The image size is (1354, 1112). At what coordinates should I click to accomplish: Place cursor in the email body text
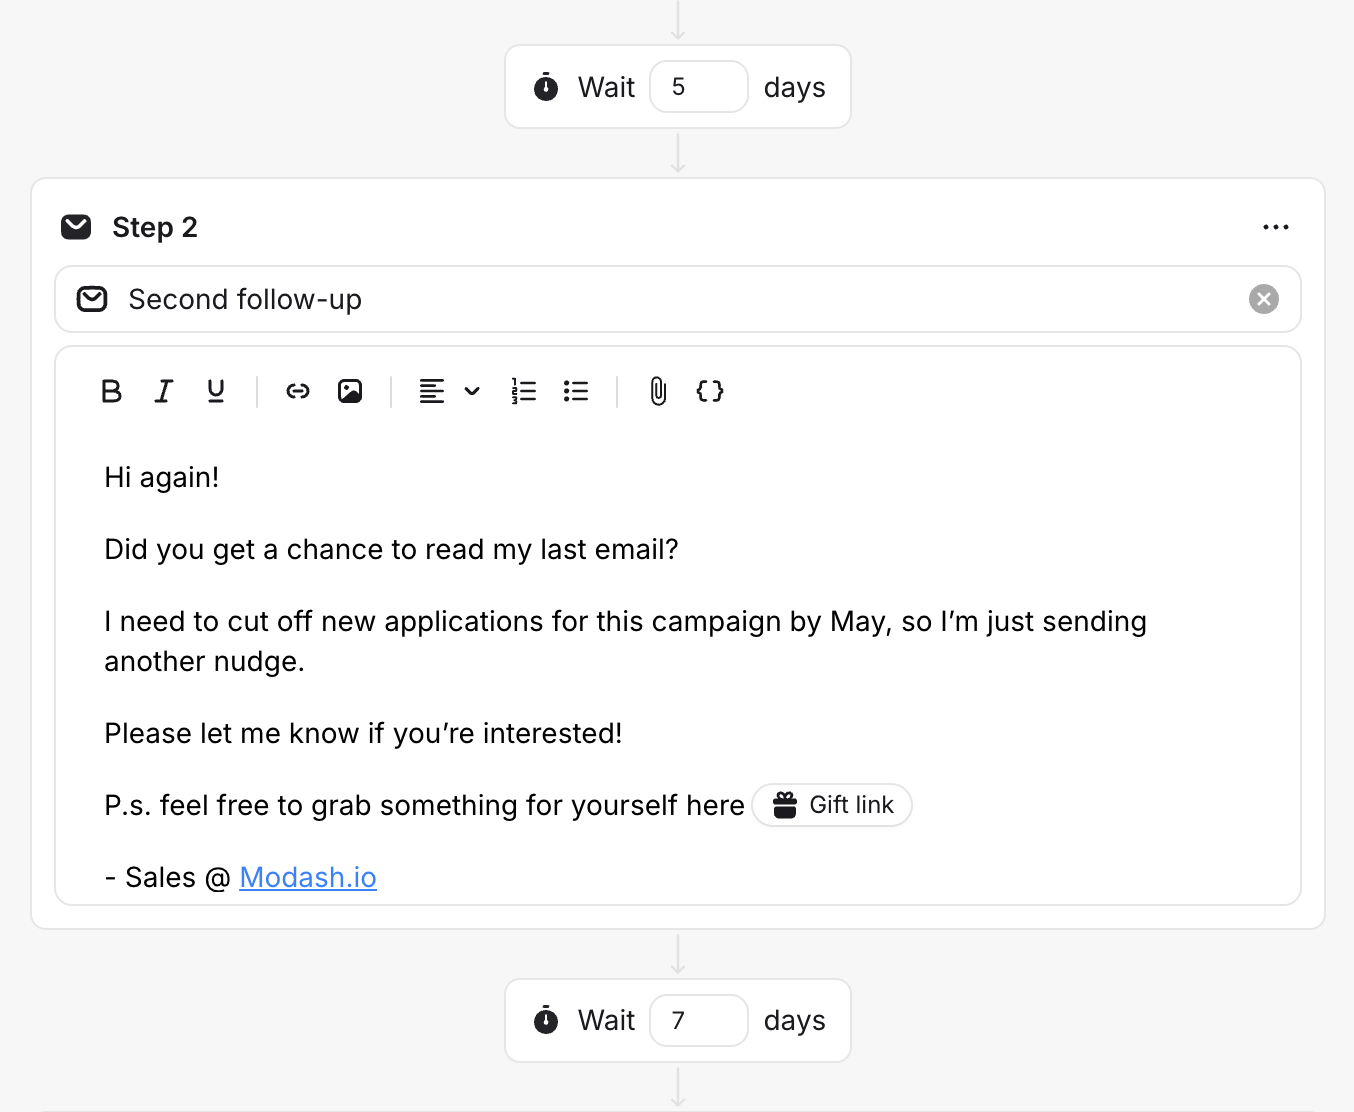tap(390, 549)
